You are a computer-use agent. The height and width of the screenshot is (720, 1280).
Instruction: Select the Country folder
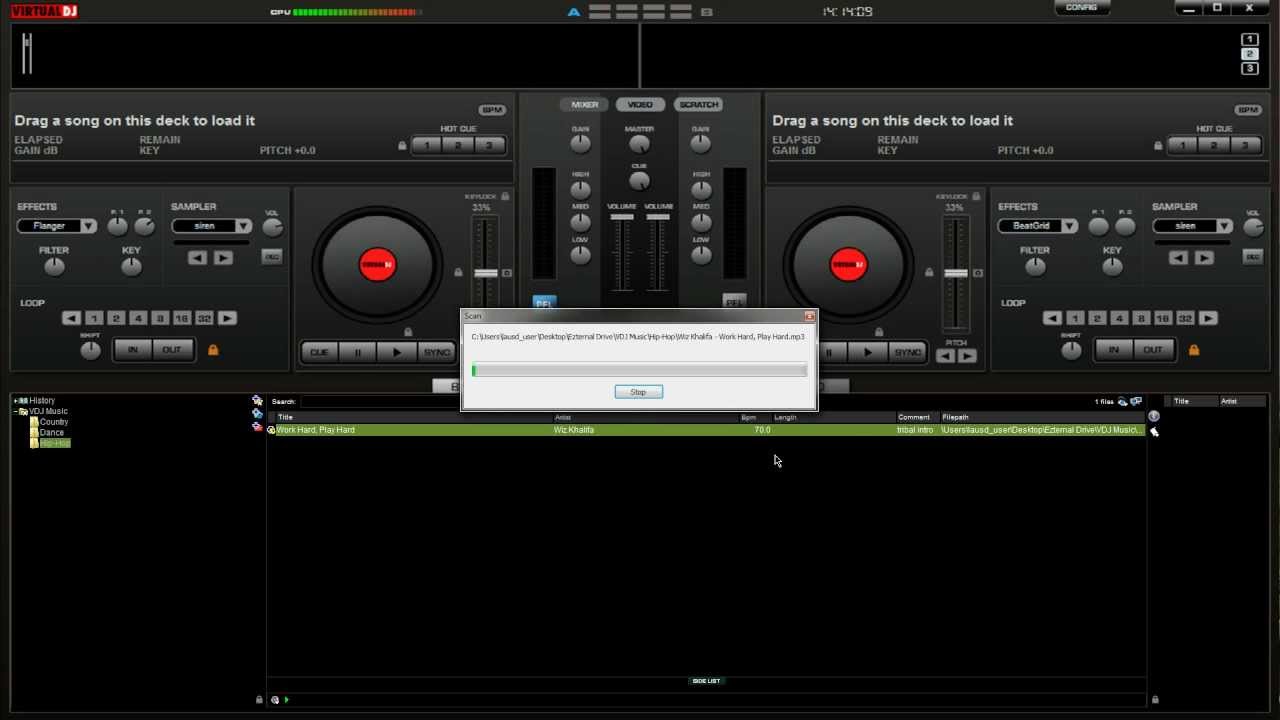49,422
